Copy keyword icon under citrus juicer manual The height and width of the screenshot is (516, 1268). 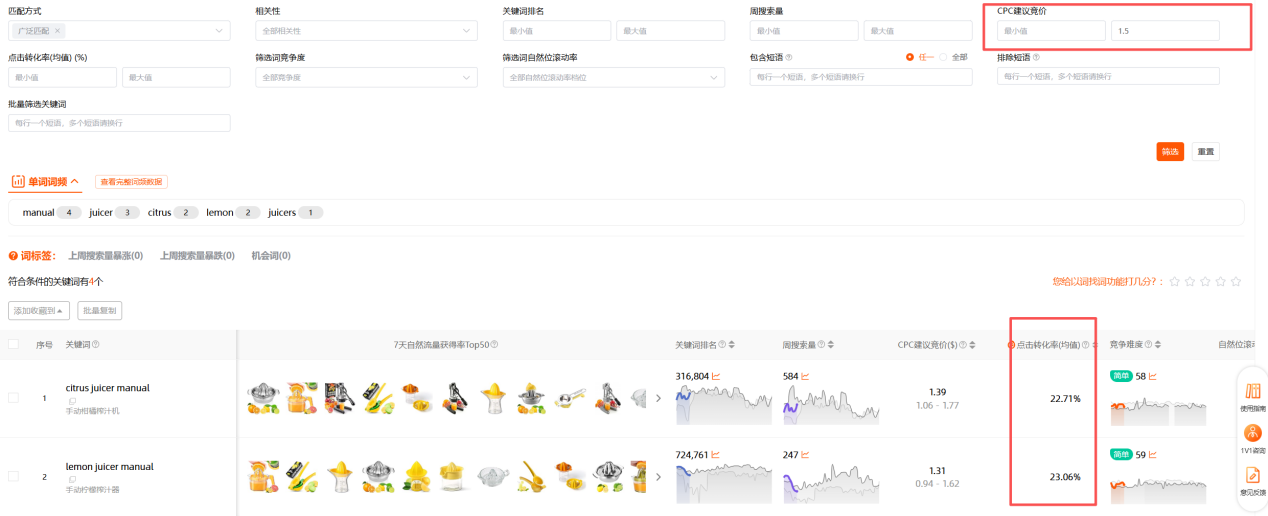pyautogui.click(x=72, y=401)
